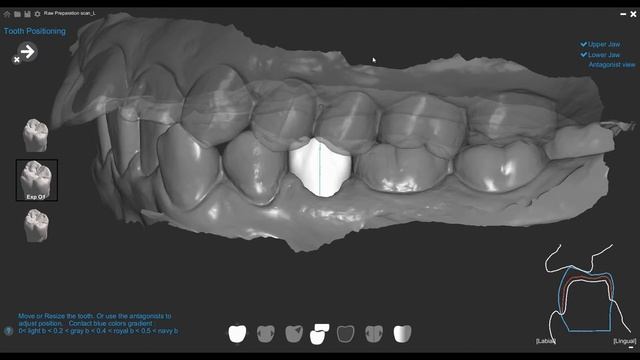Screen dimensions: 640x360
Task: Open the settings gear icon
Action: pyautogui.click(x=38, y=14)
